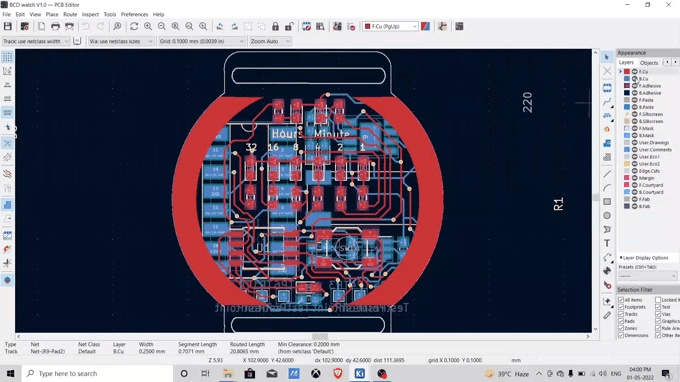Screen dimensions: 680x382
Task: Click the B.Cu layer color swatch
Action: (627, 78)
